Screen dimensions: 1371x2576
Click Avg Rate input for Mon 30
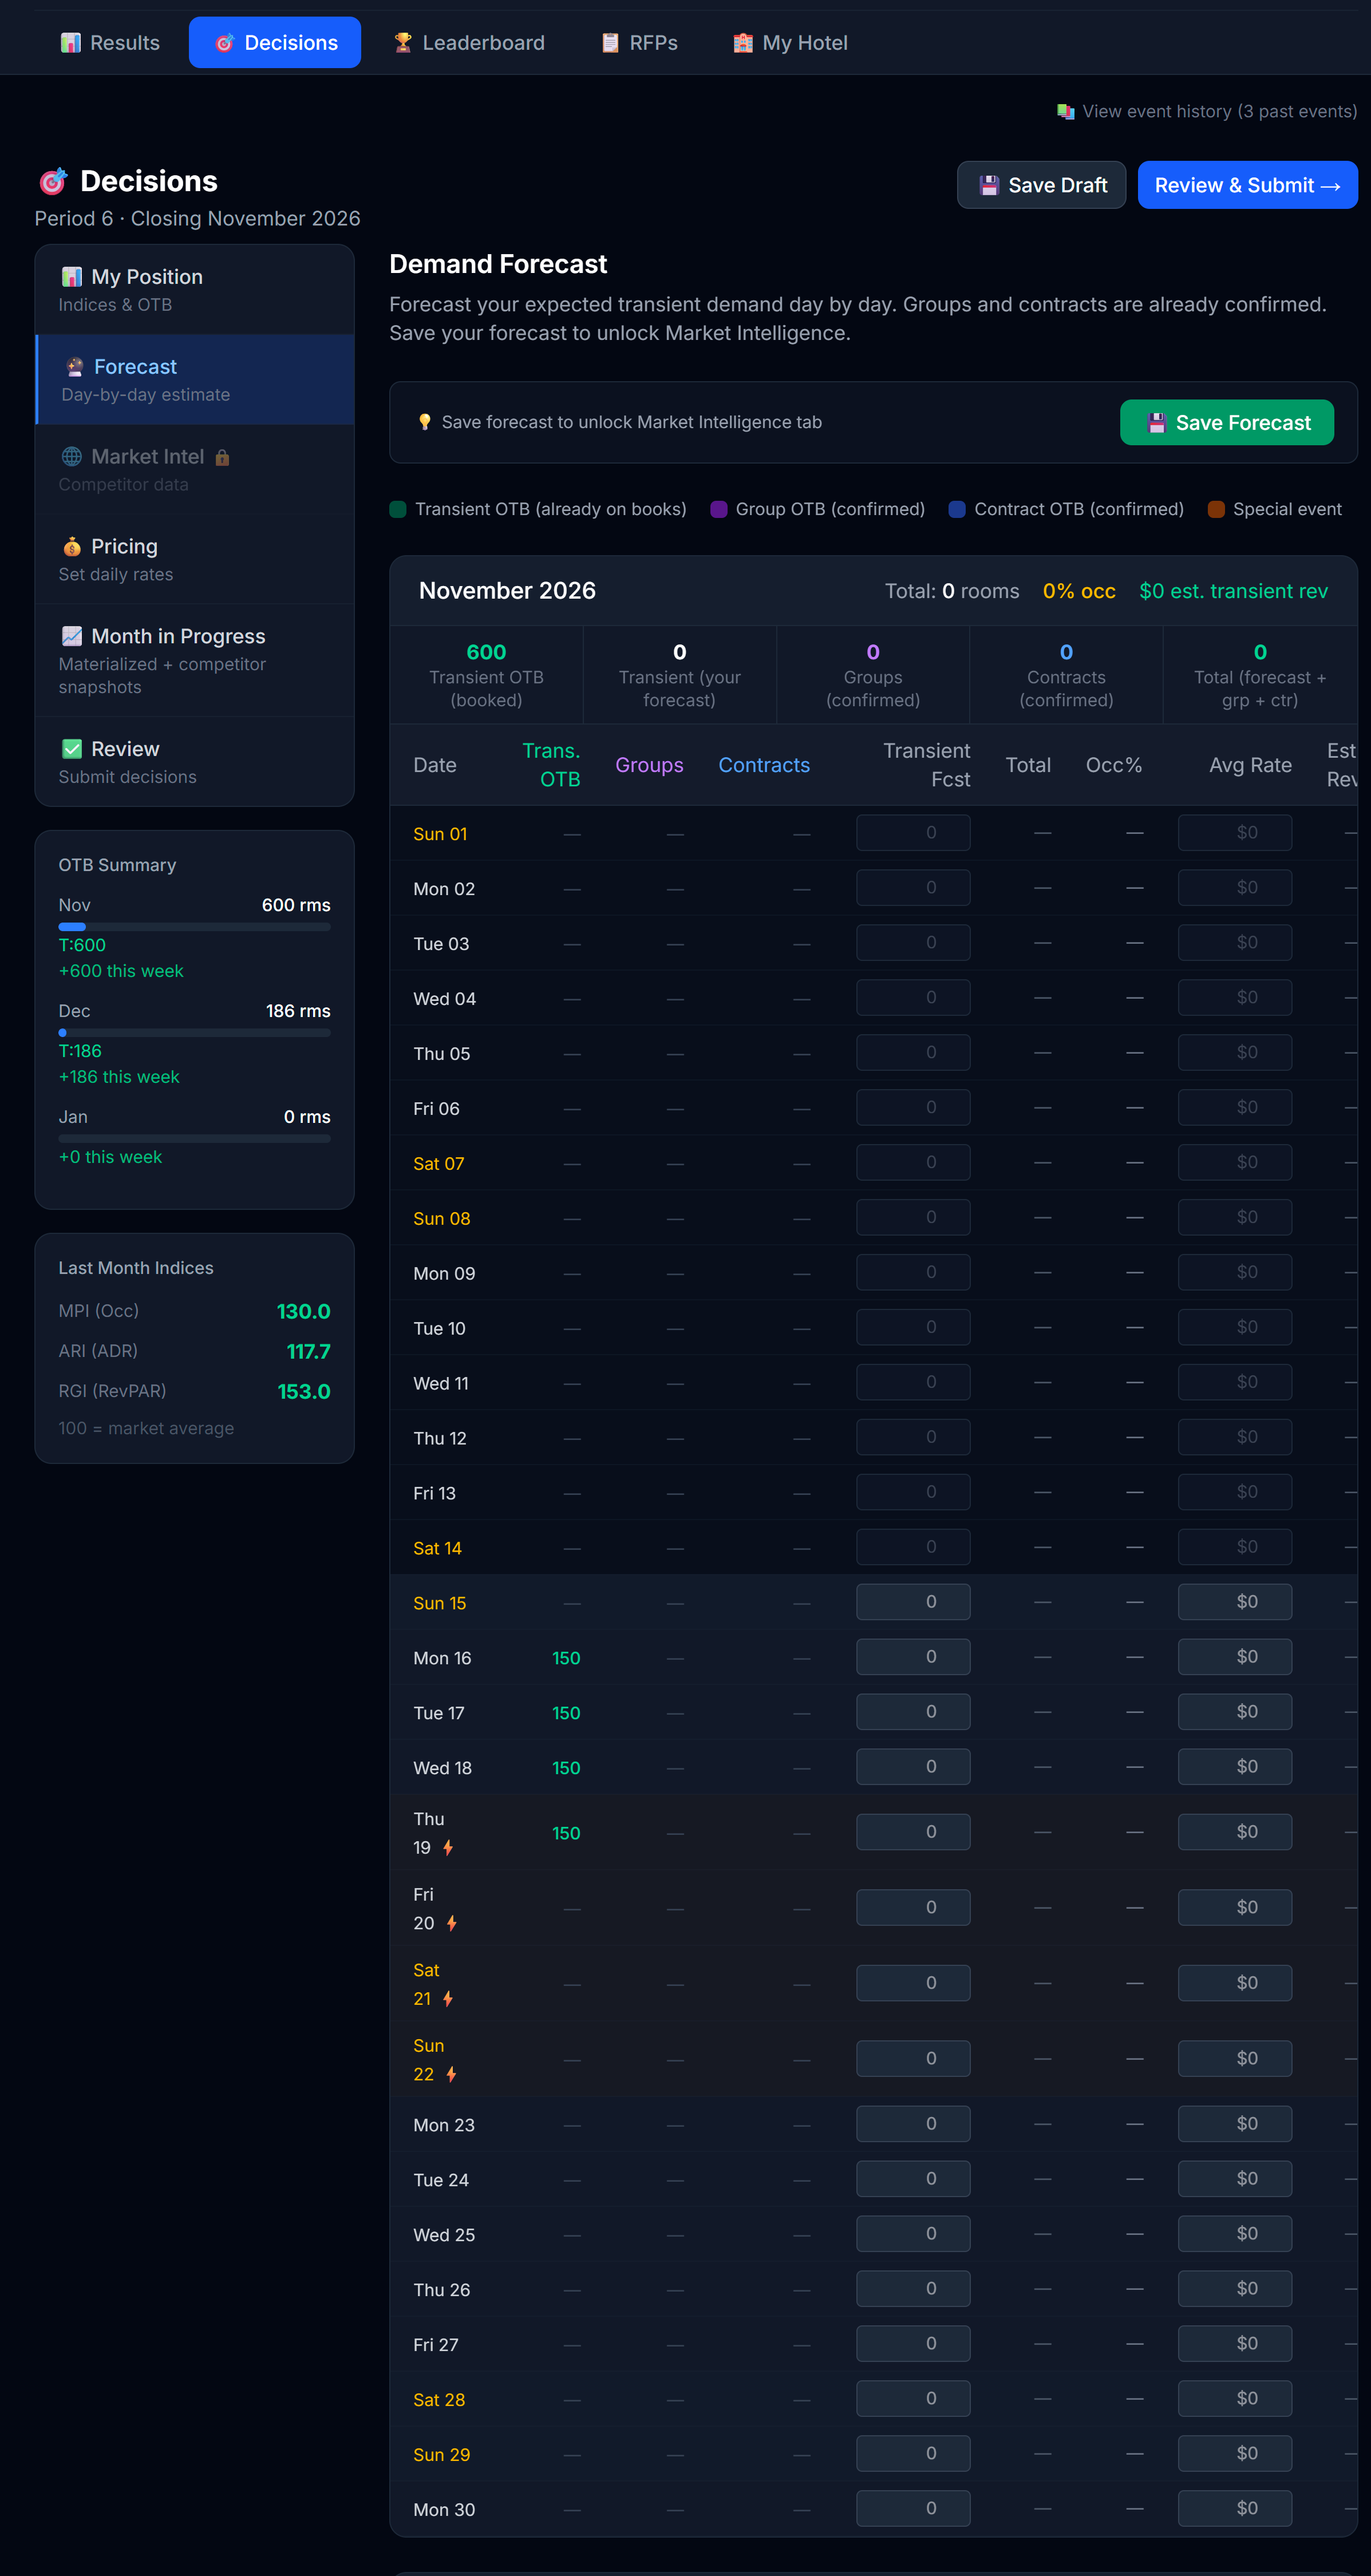click(1235, 2509)
